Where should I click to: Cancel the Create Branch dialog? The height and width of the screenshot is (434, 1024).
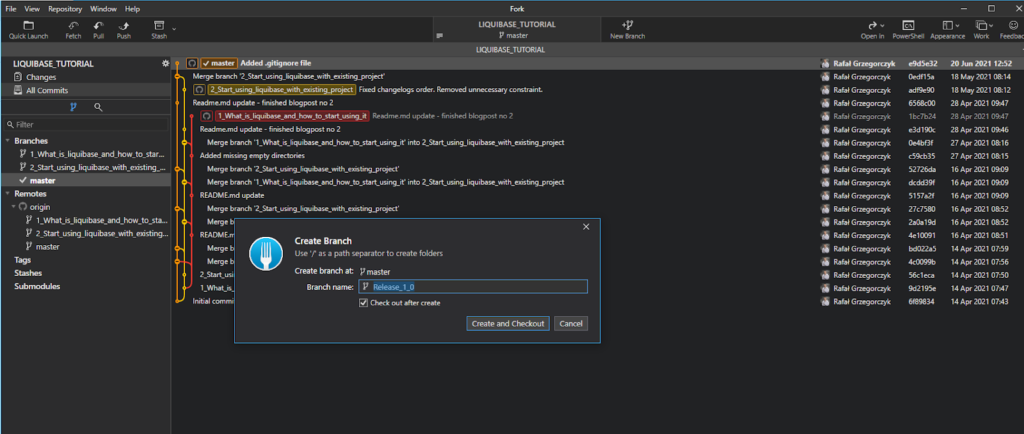click(x=571, y=324)
